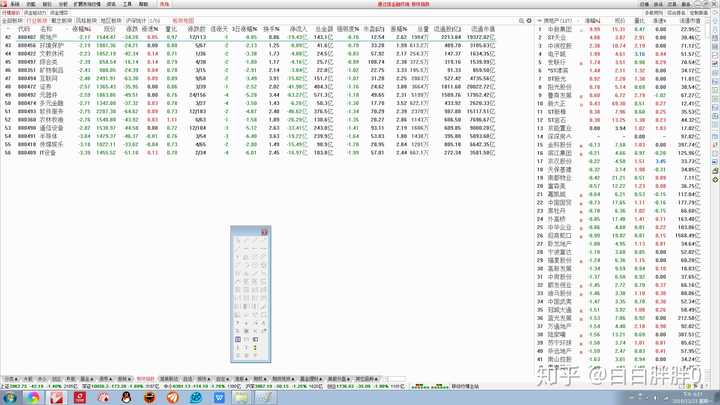Open the settings gear icon beside search
The height and width of the screenshot is (405, 720).
[529, 21]
